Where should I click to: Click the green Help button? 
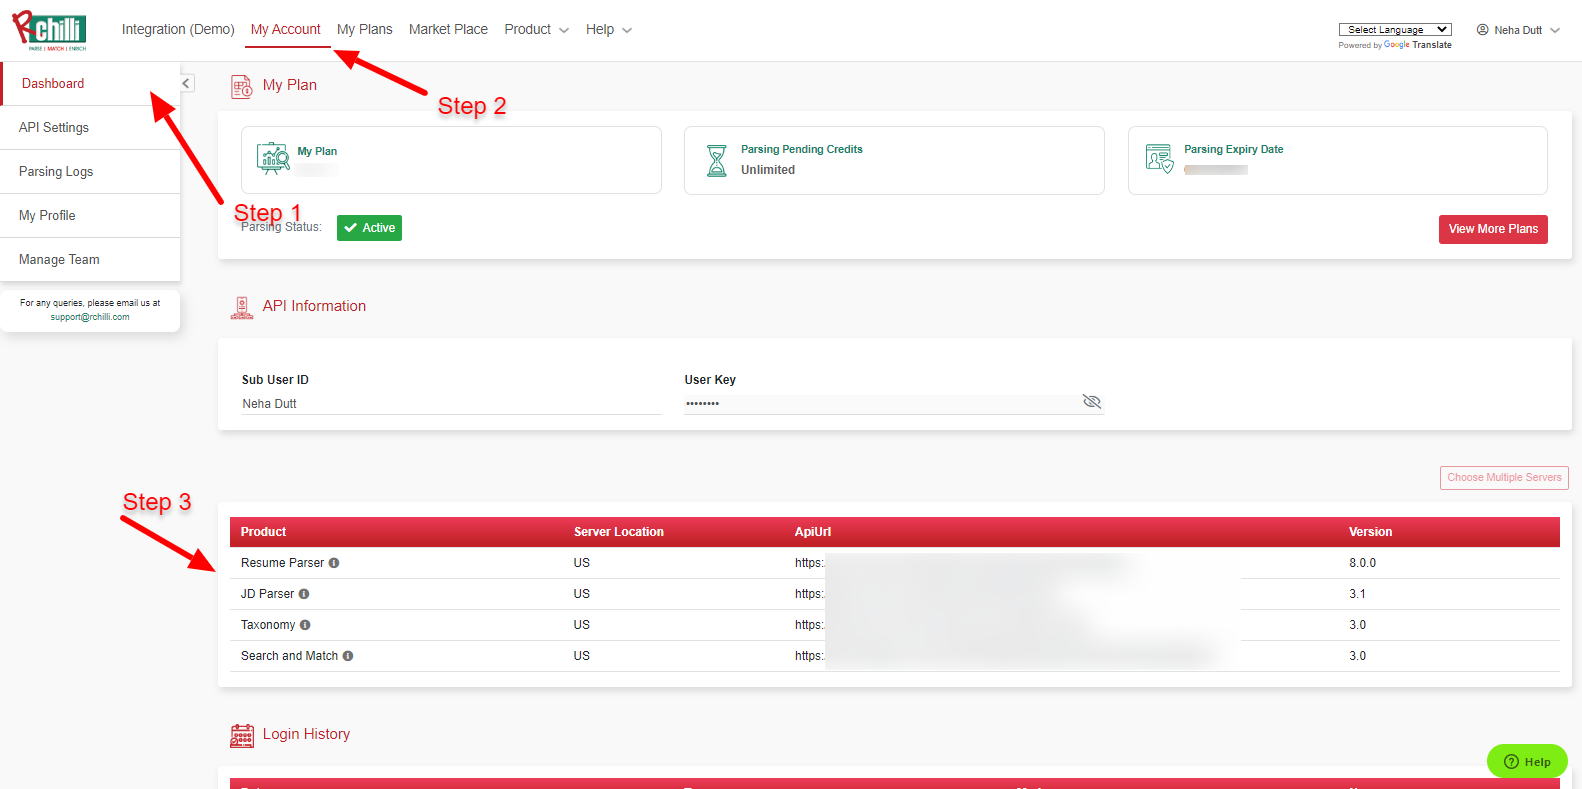pos(1527,761)
